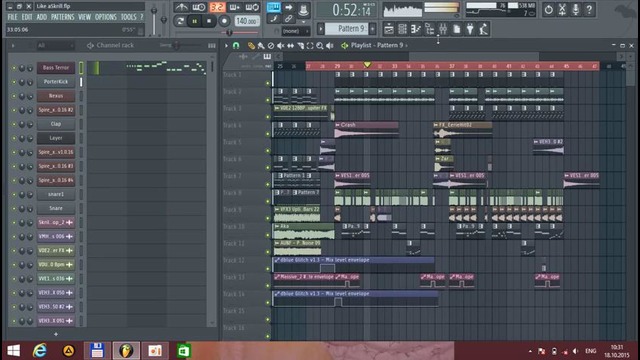Viewport: 640px width, 360px height.
Task: Mute the PorterKick channel
Action: tap(13, 82)
